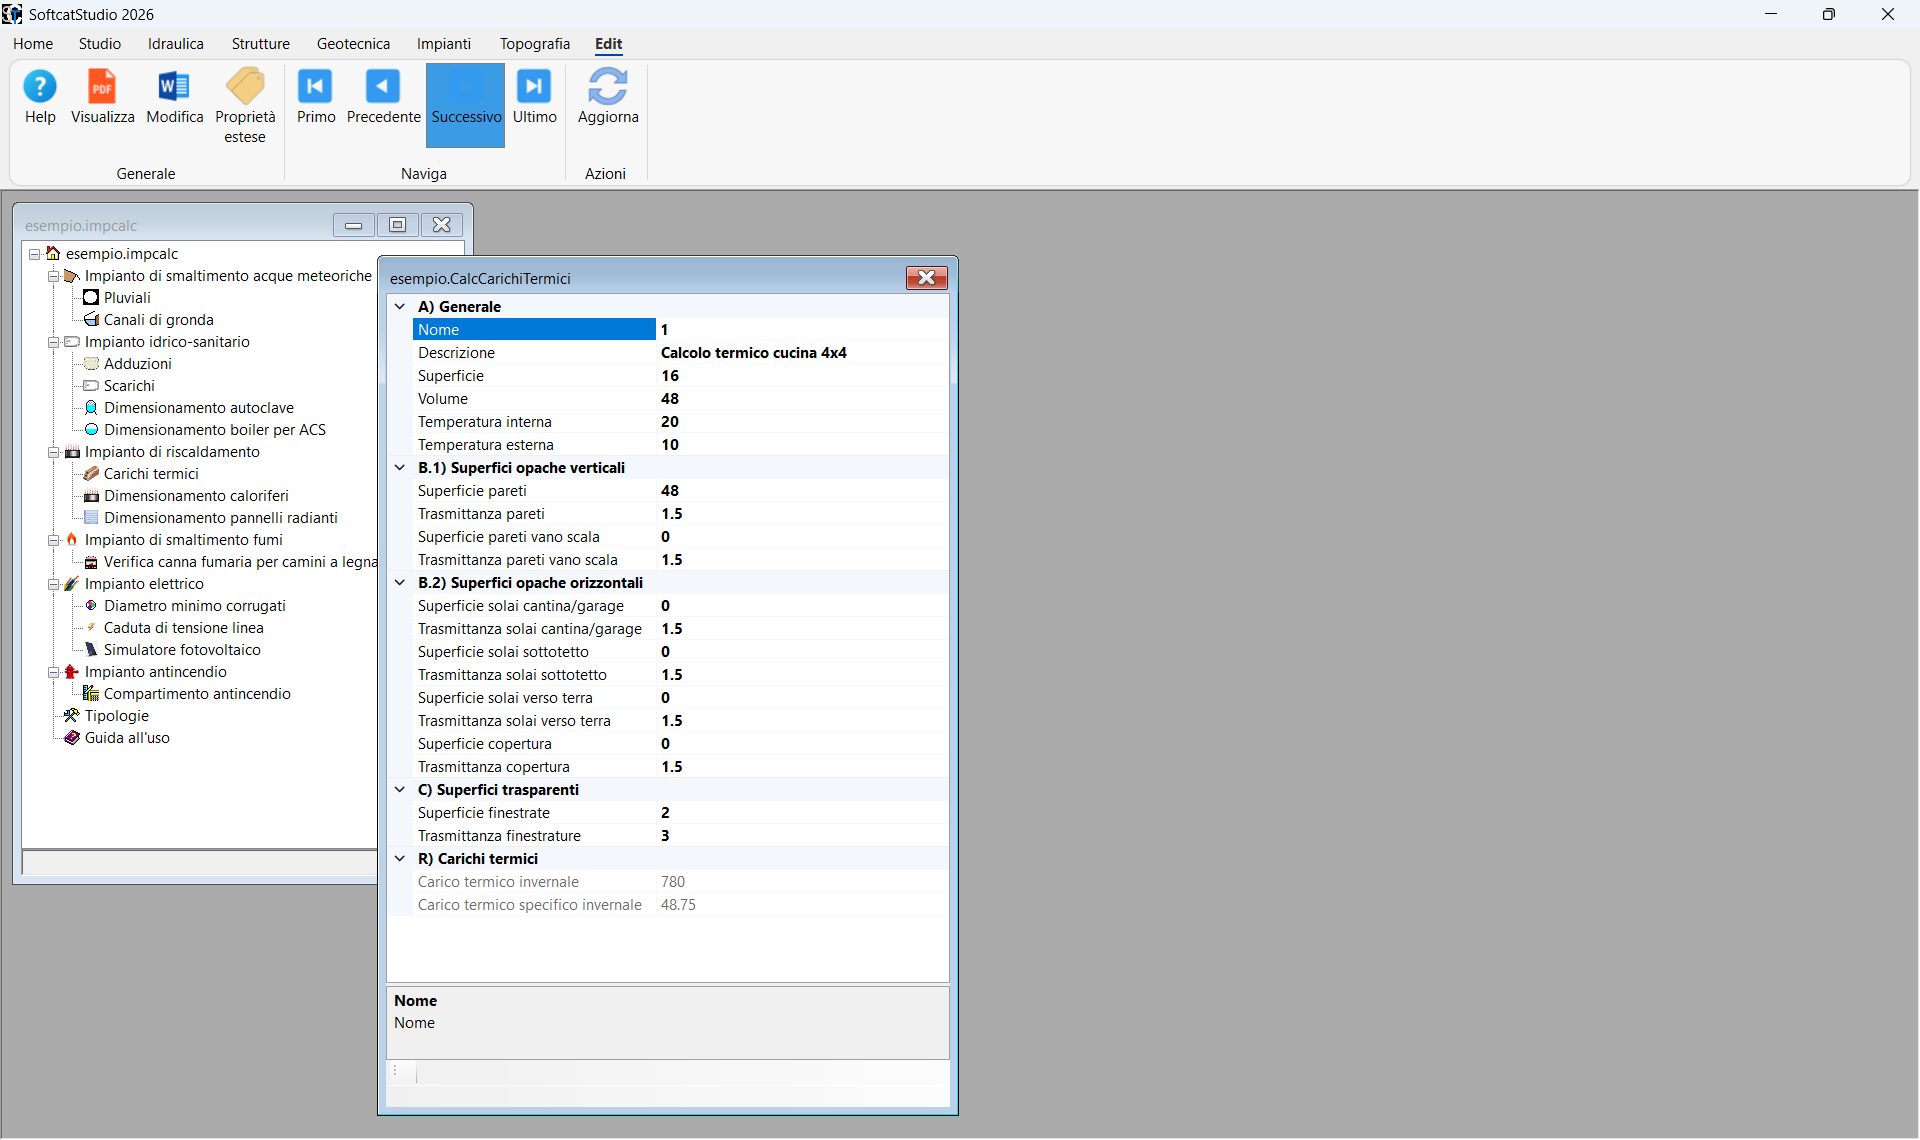The width and height of the screenshot is (1920, 1140).
Task: Open Guida all'uso item
Action: [x=127, y=738]
